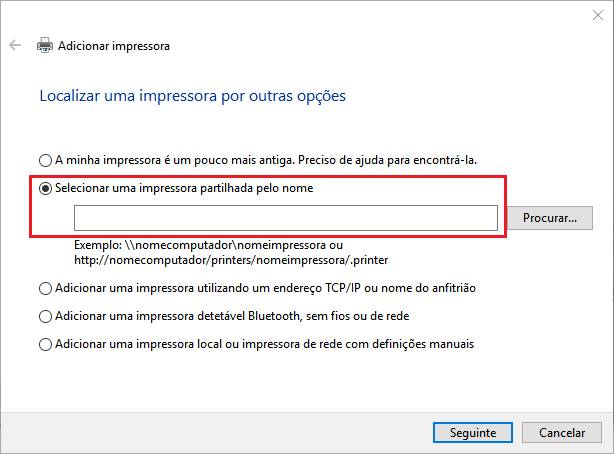614x454 pixels.
Task: Choose the TCP/IP address radio option
Action: click(45, 289)
